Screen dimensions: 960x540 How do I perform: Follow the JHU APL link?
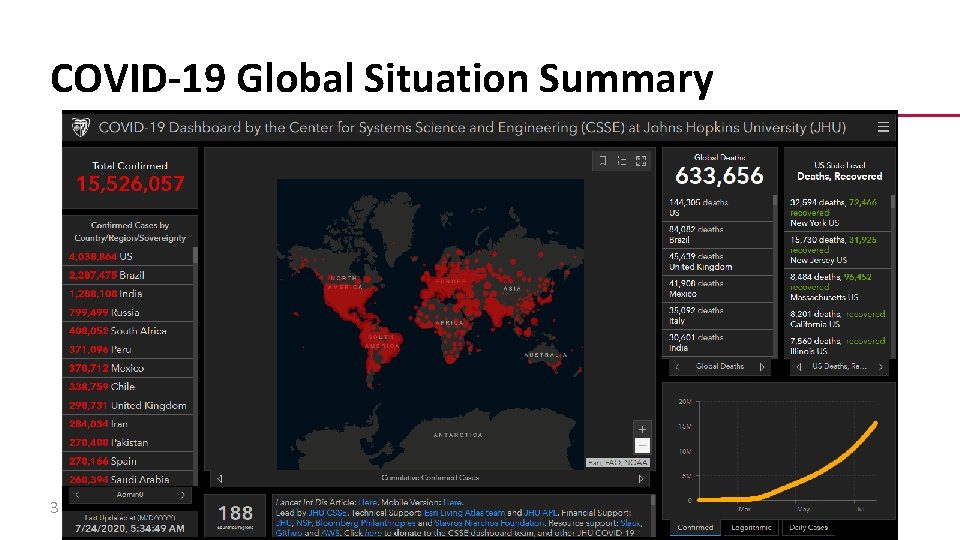point(541,512)
